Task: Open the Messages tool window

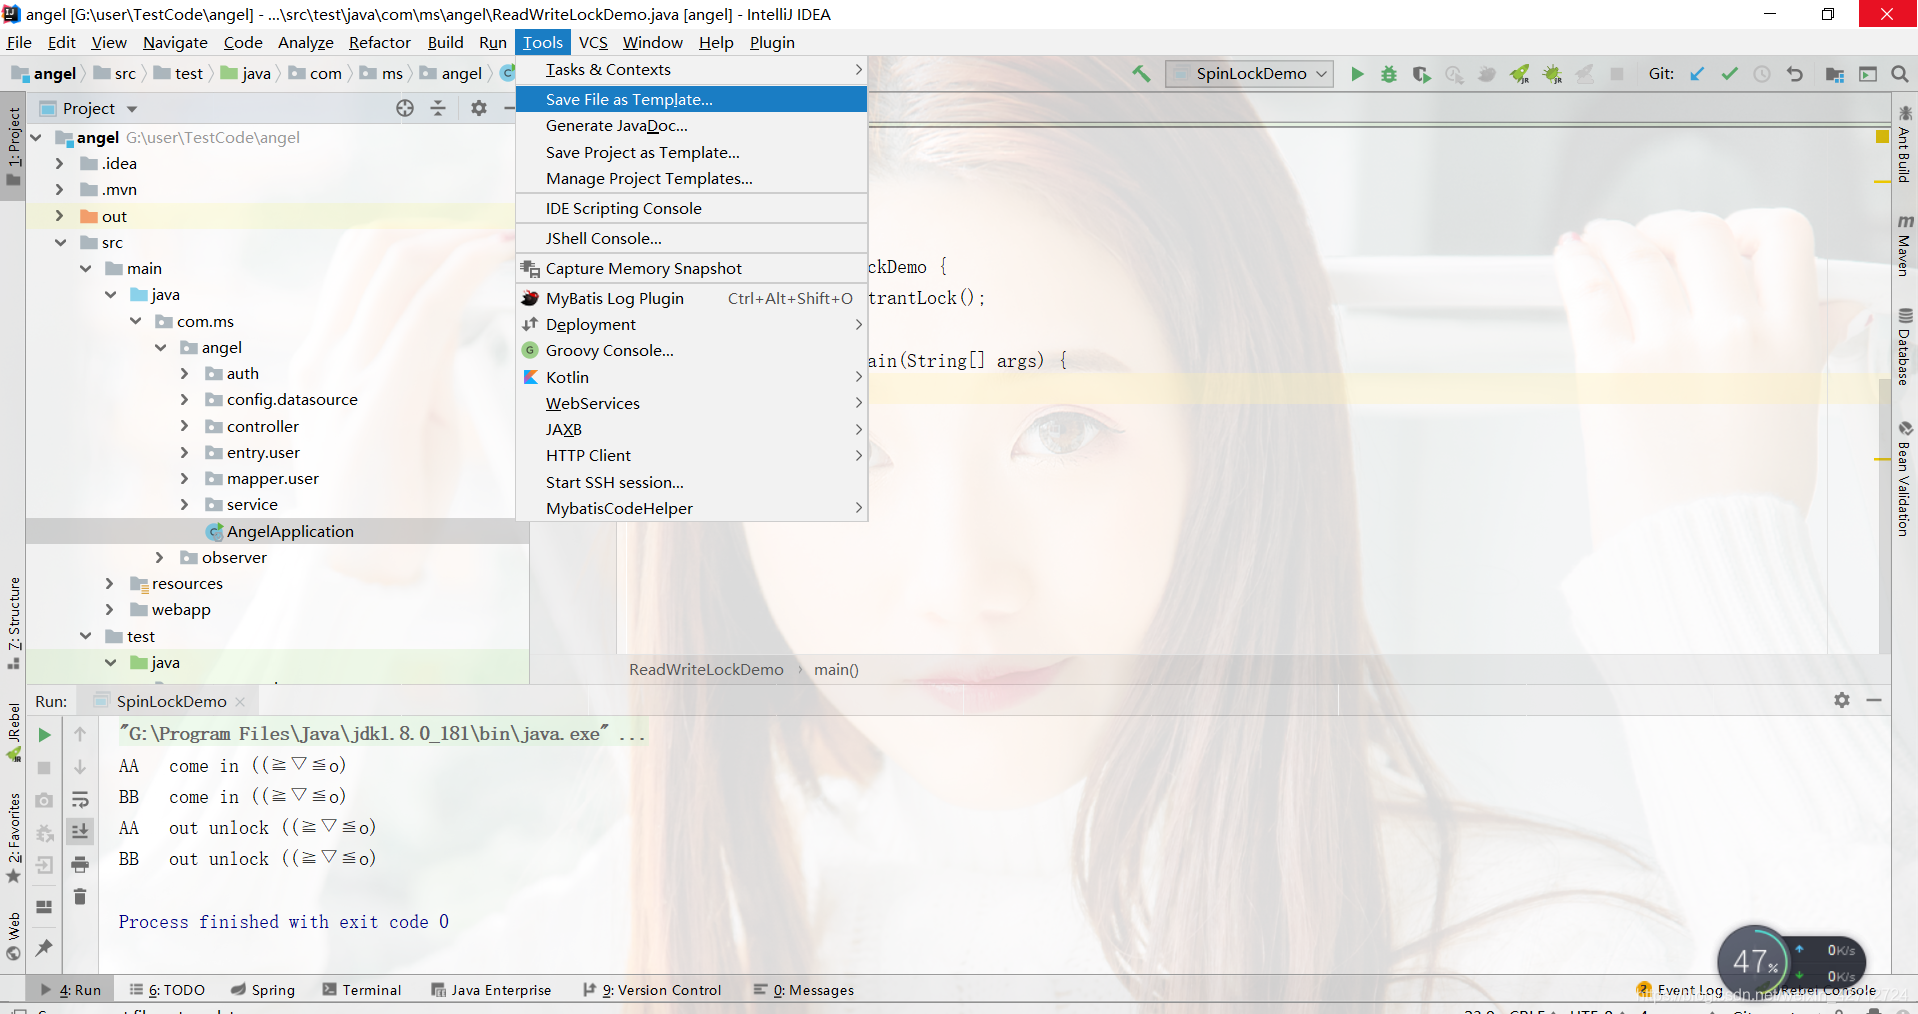Action: coord(804,990)
